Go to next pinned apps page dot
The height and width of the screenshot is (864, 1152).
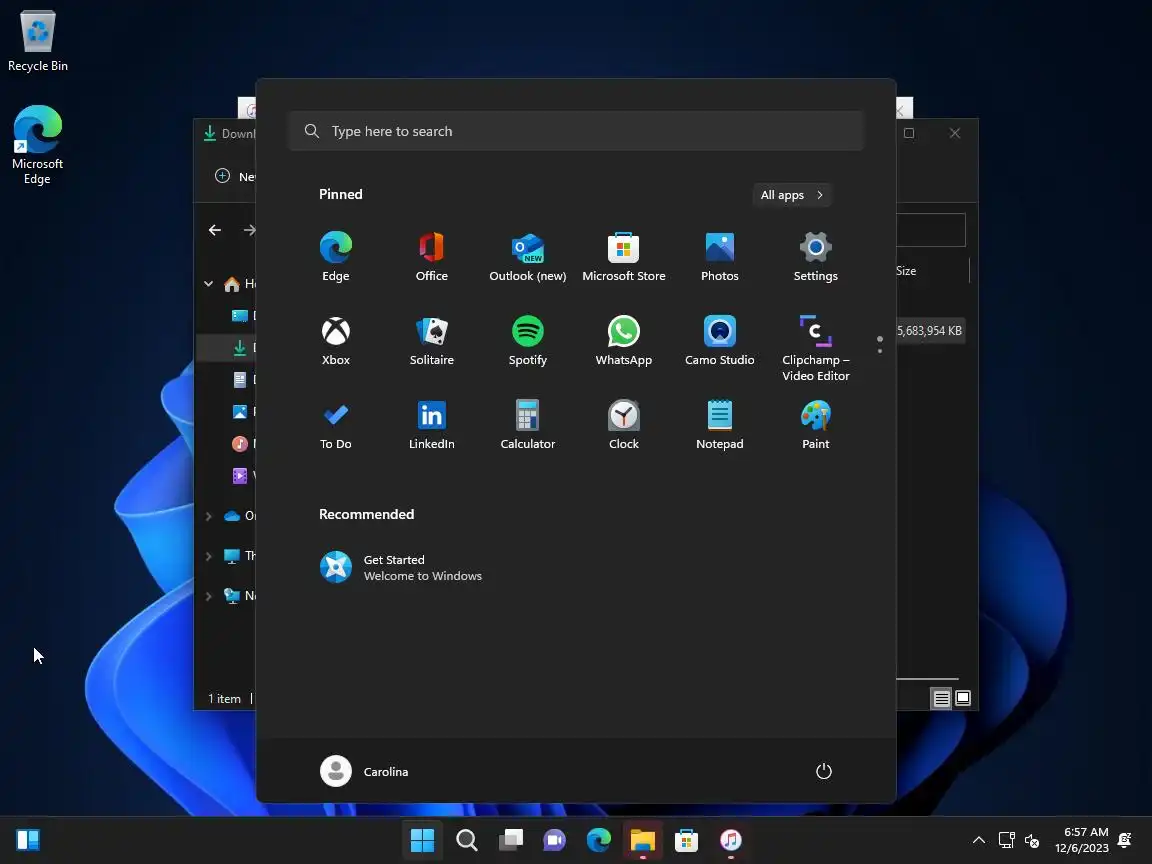point(879,351)
